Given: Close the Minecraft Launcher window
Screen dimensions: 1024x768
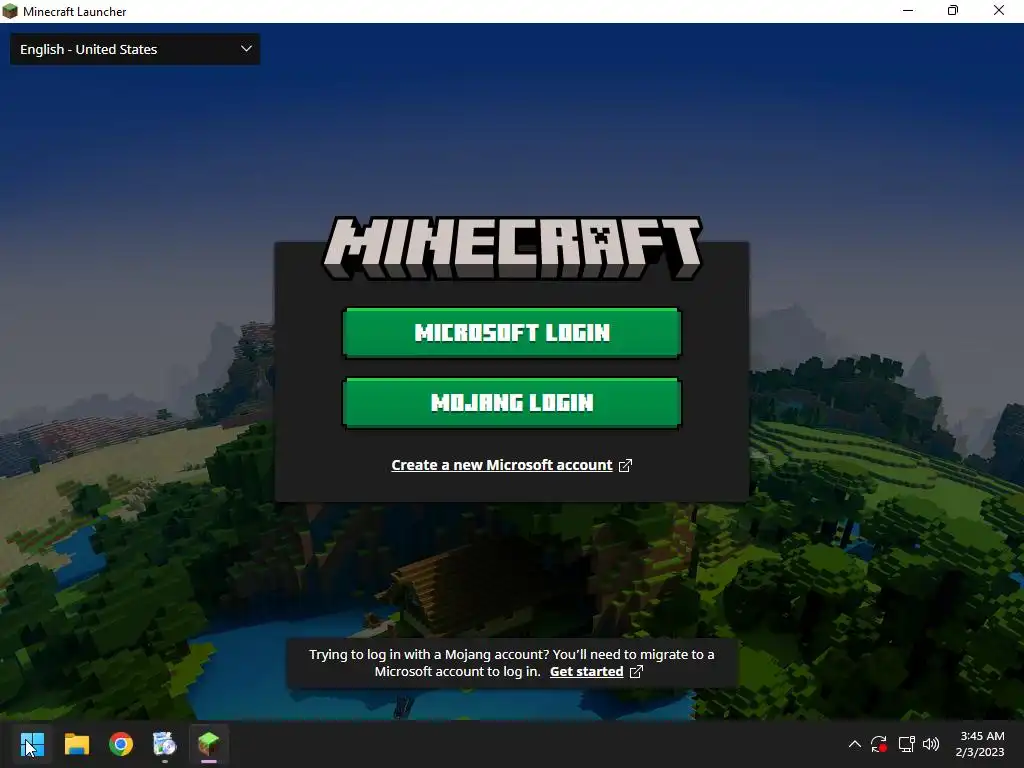Looking at the screenshot, I should [x=999, y=11].
